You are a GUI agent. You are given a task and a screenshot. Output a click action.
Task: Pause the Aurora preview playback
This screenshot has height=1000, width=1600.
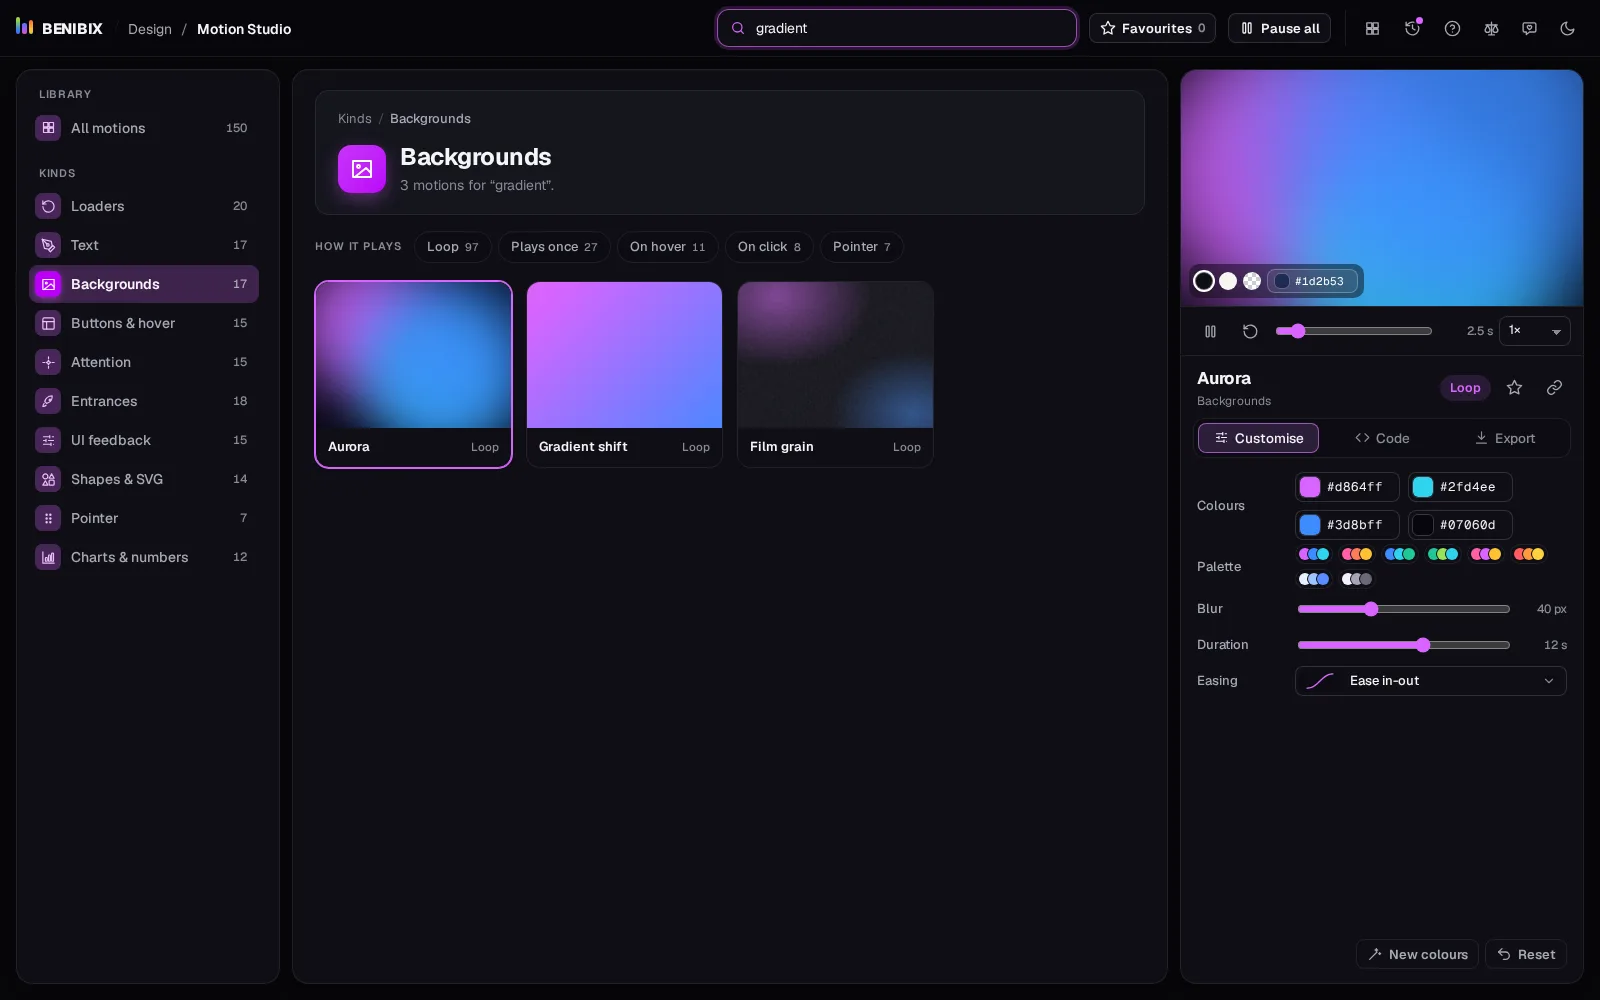[1210, 331]
